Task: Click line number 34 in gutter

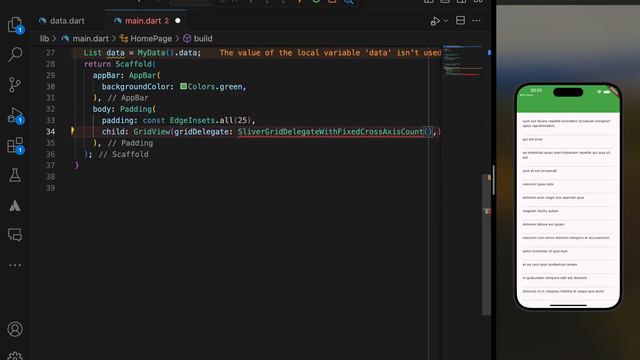Action: 50,131
